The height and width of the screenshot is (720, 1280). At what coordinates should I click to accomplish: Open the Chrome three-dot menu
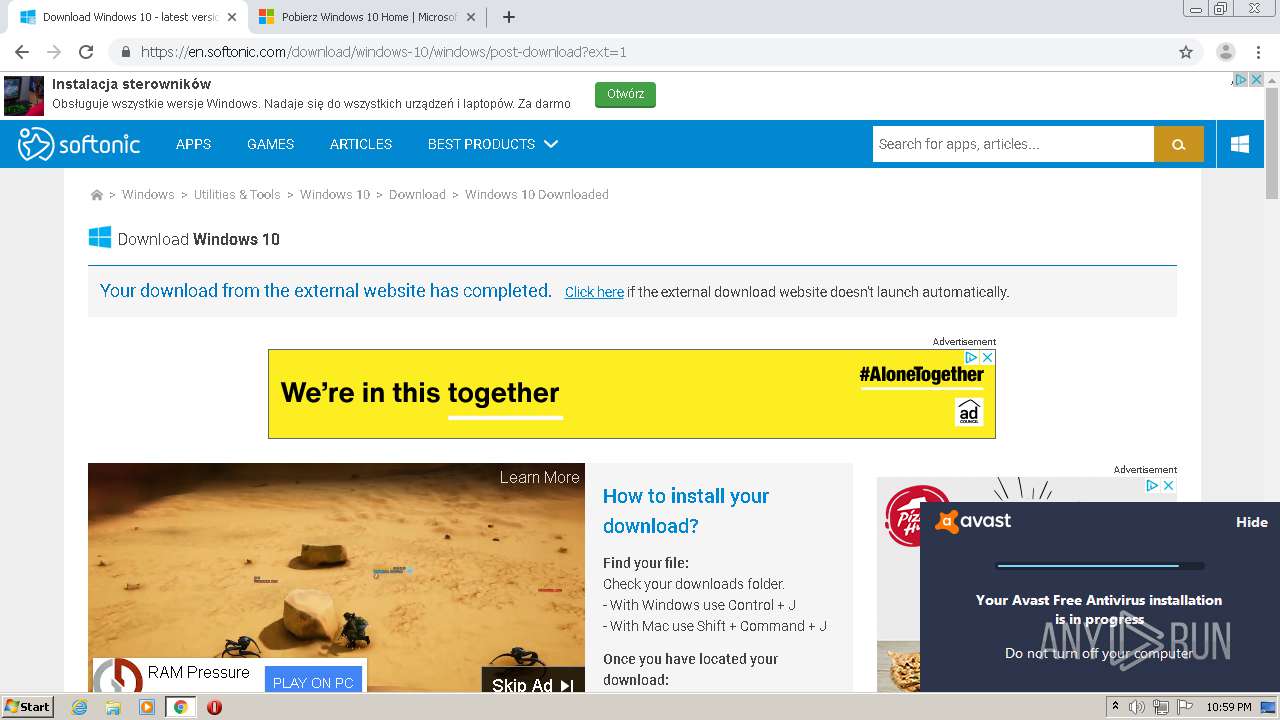pos(1257,52)
